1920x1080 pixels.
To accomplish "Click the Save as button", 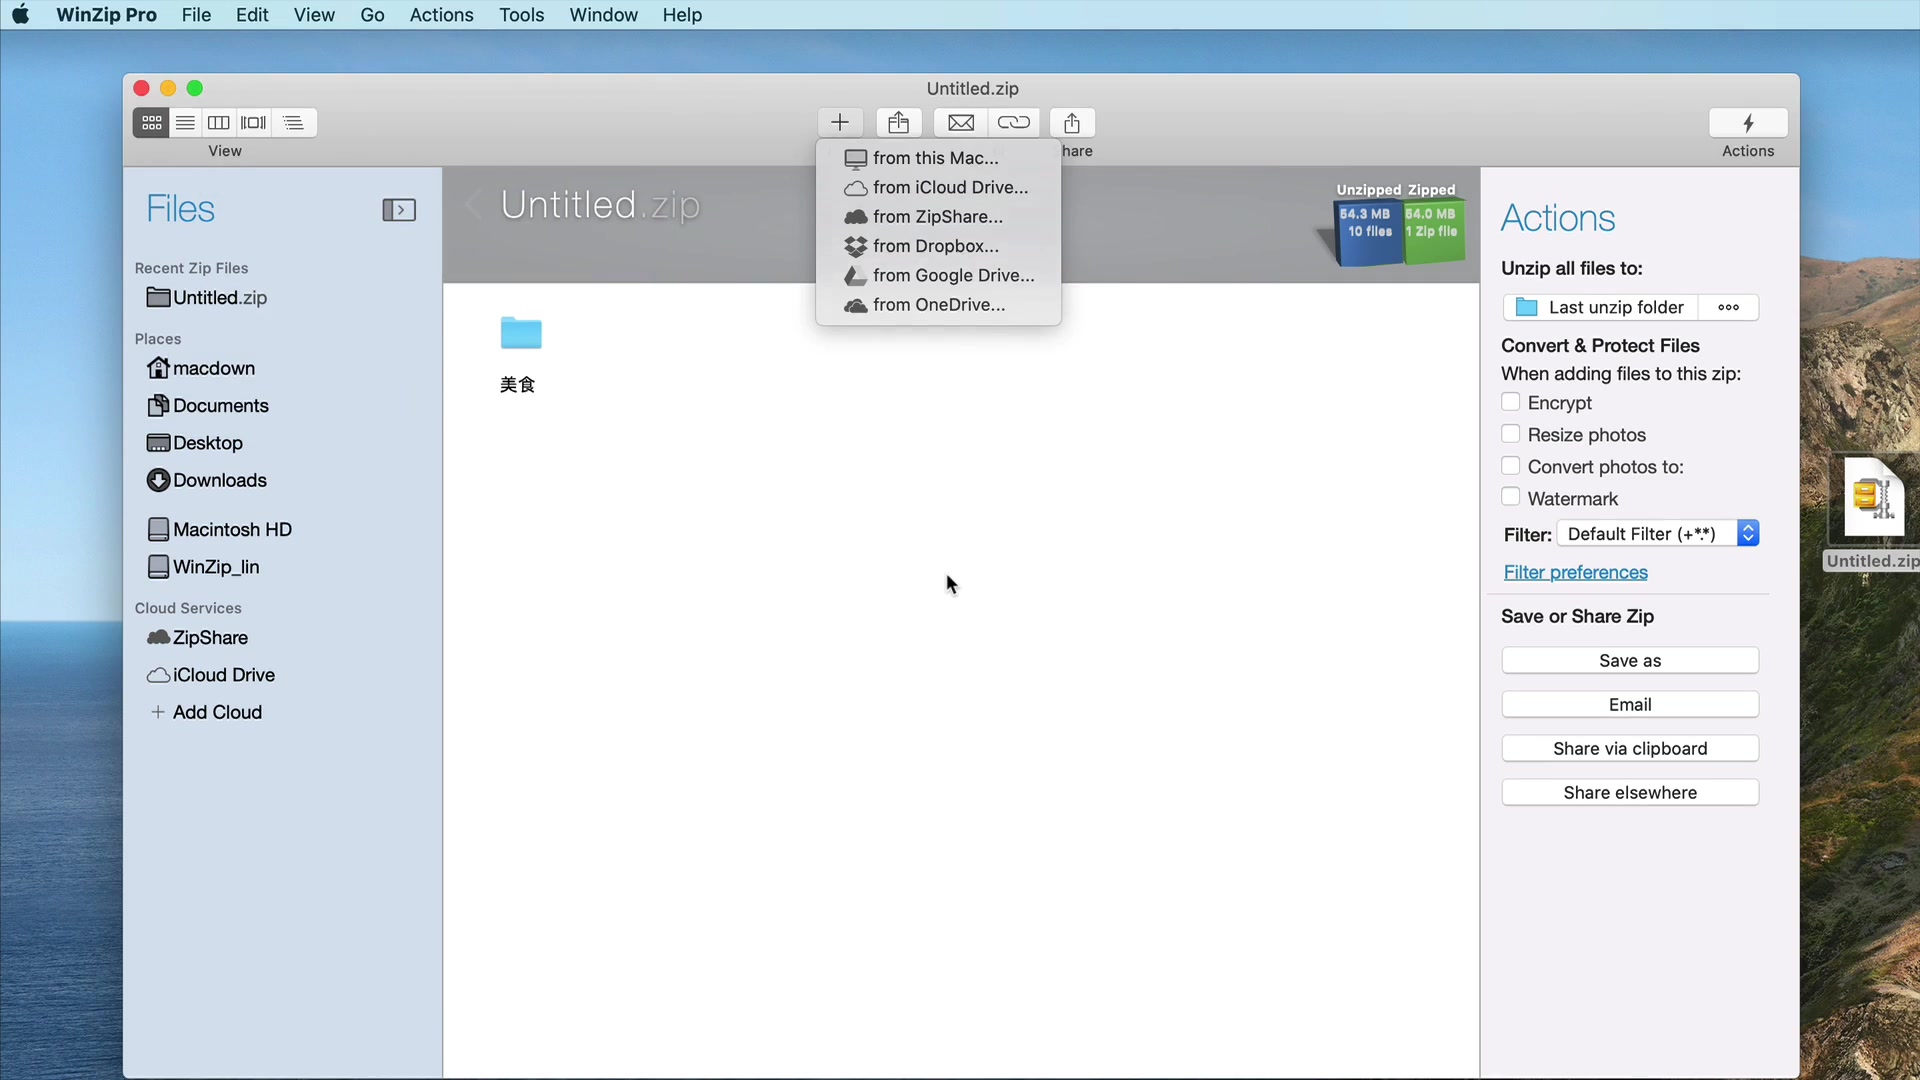I will pyautogui.click(x=1630, y=660).
